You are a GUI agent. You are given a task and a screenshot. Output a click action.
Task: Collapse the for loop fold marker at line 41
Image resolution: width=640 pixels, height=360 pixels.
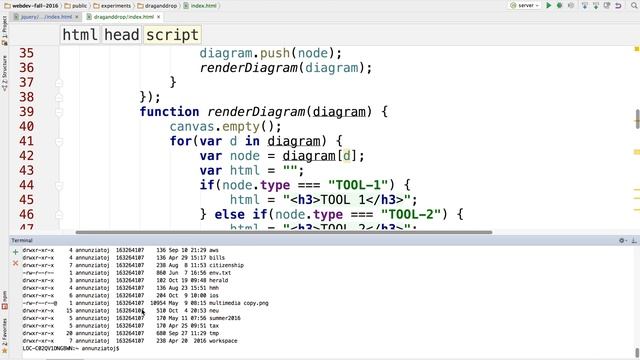[59, 141]
